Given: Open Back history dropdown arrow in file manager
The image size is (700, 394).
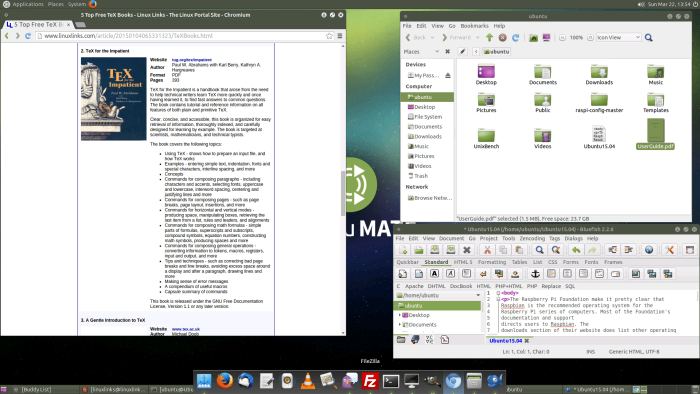Looking at the screenshot, I should [432, 37].
